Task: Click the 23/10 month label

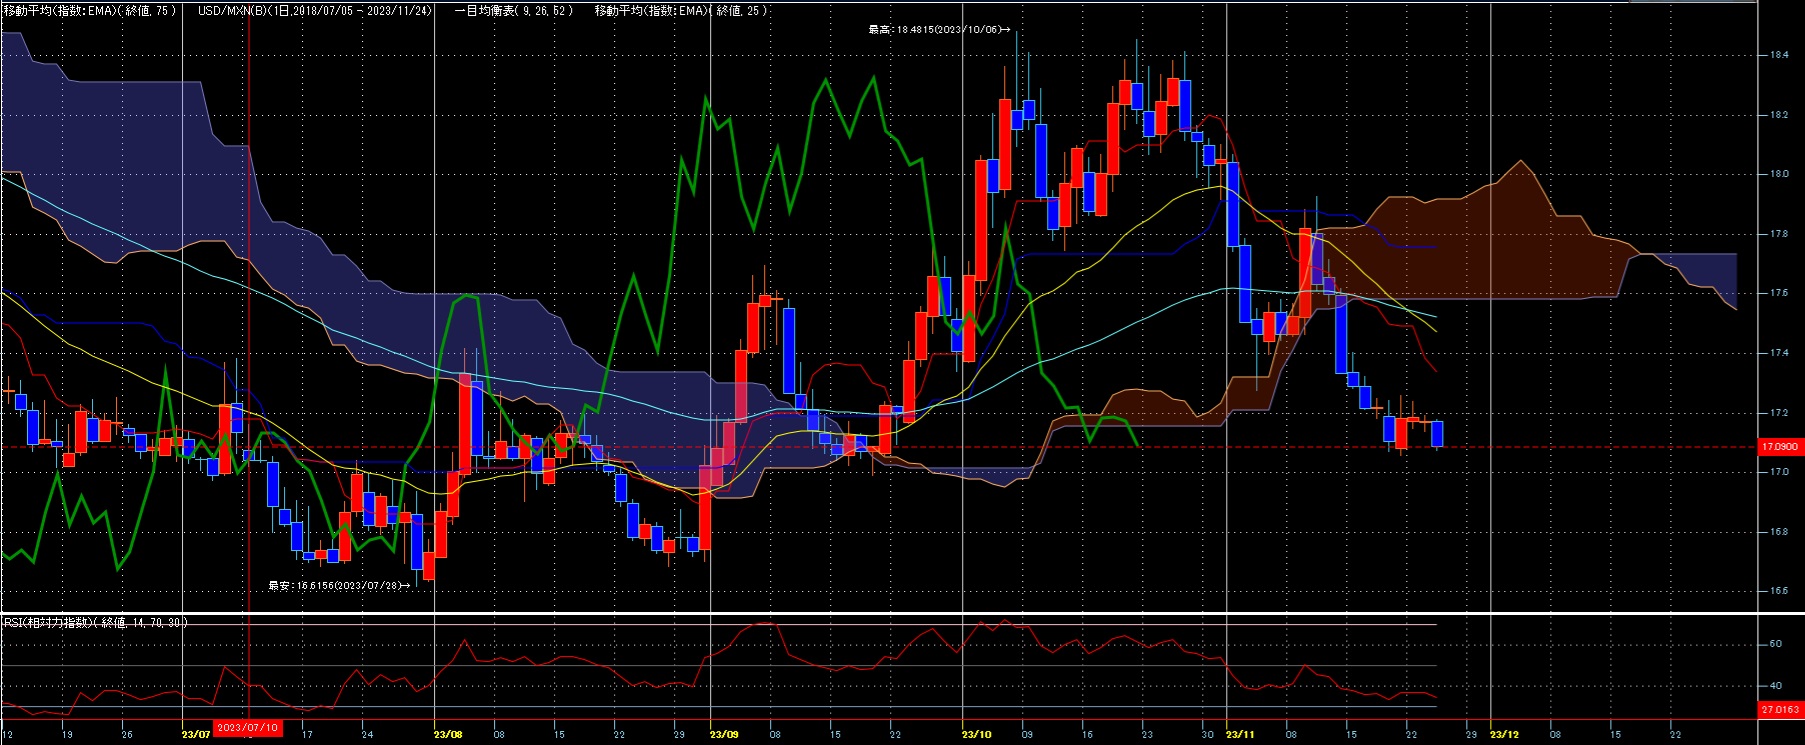Action: (x=976, y=734)
